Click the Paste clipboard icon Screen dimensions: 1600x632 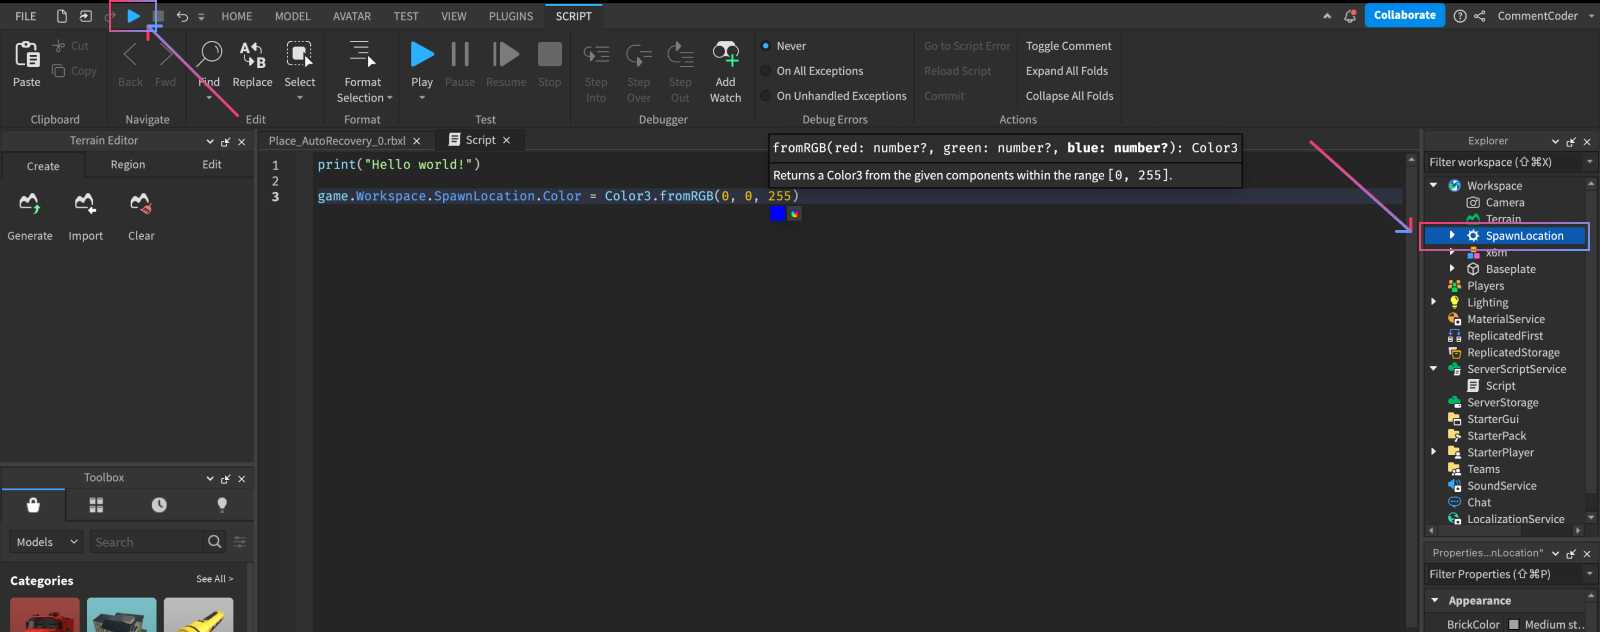[27, 54]
